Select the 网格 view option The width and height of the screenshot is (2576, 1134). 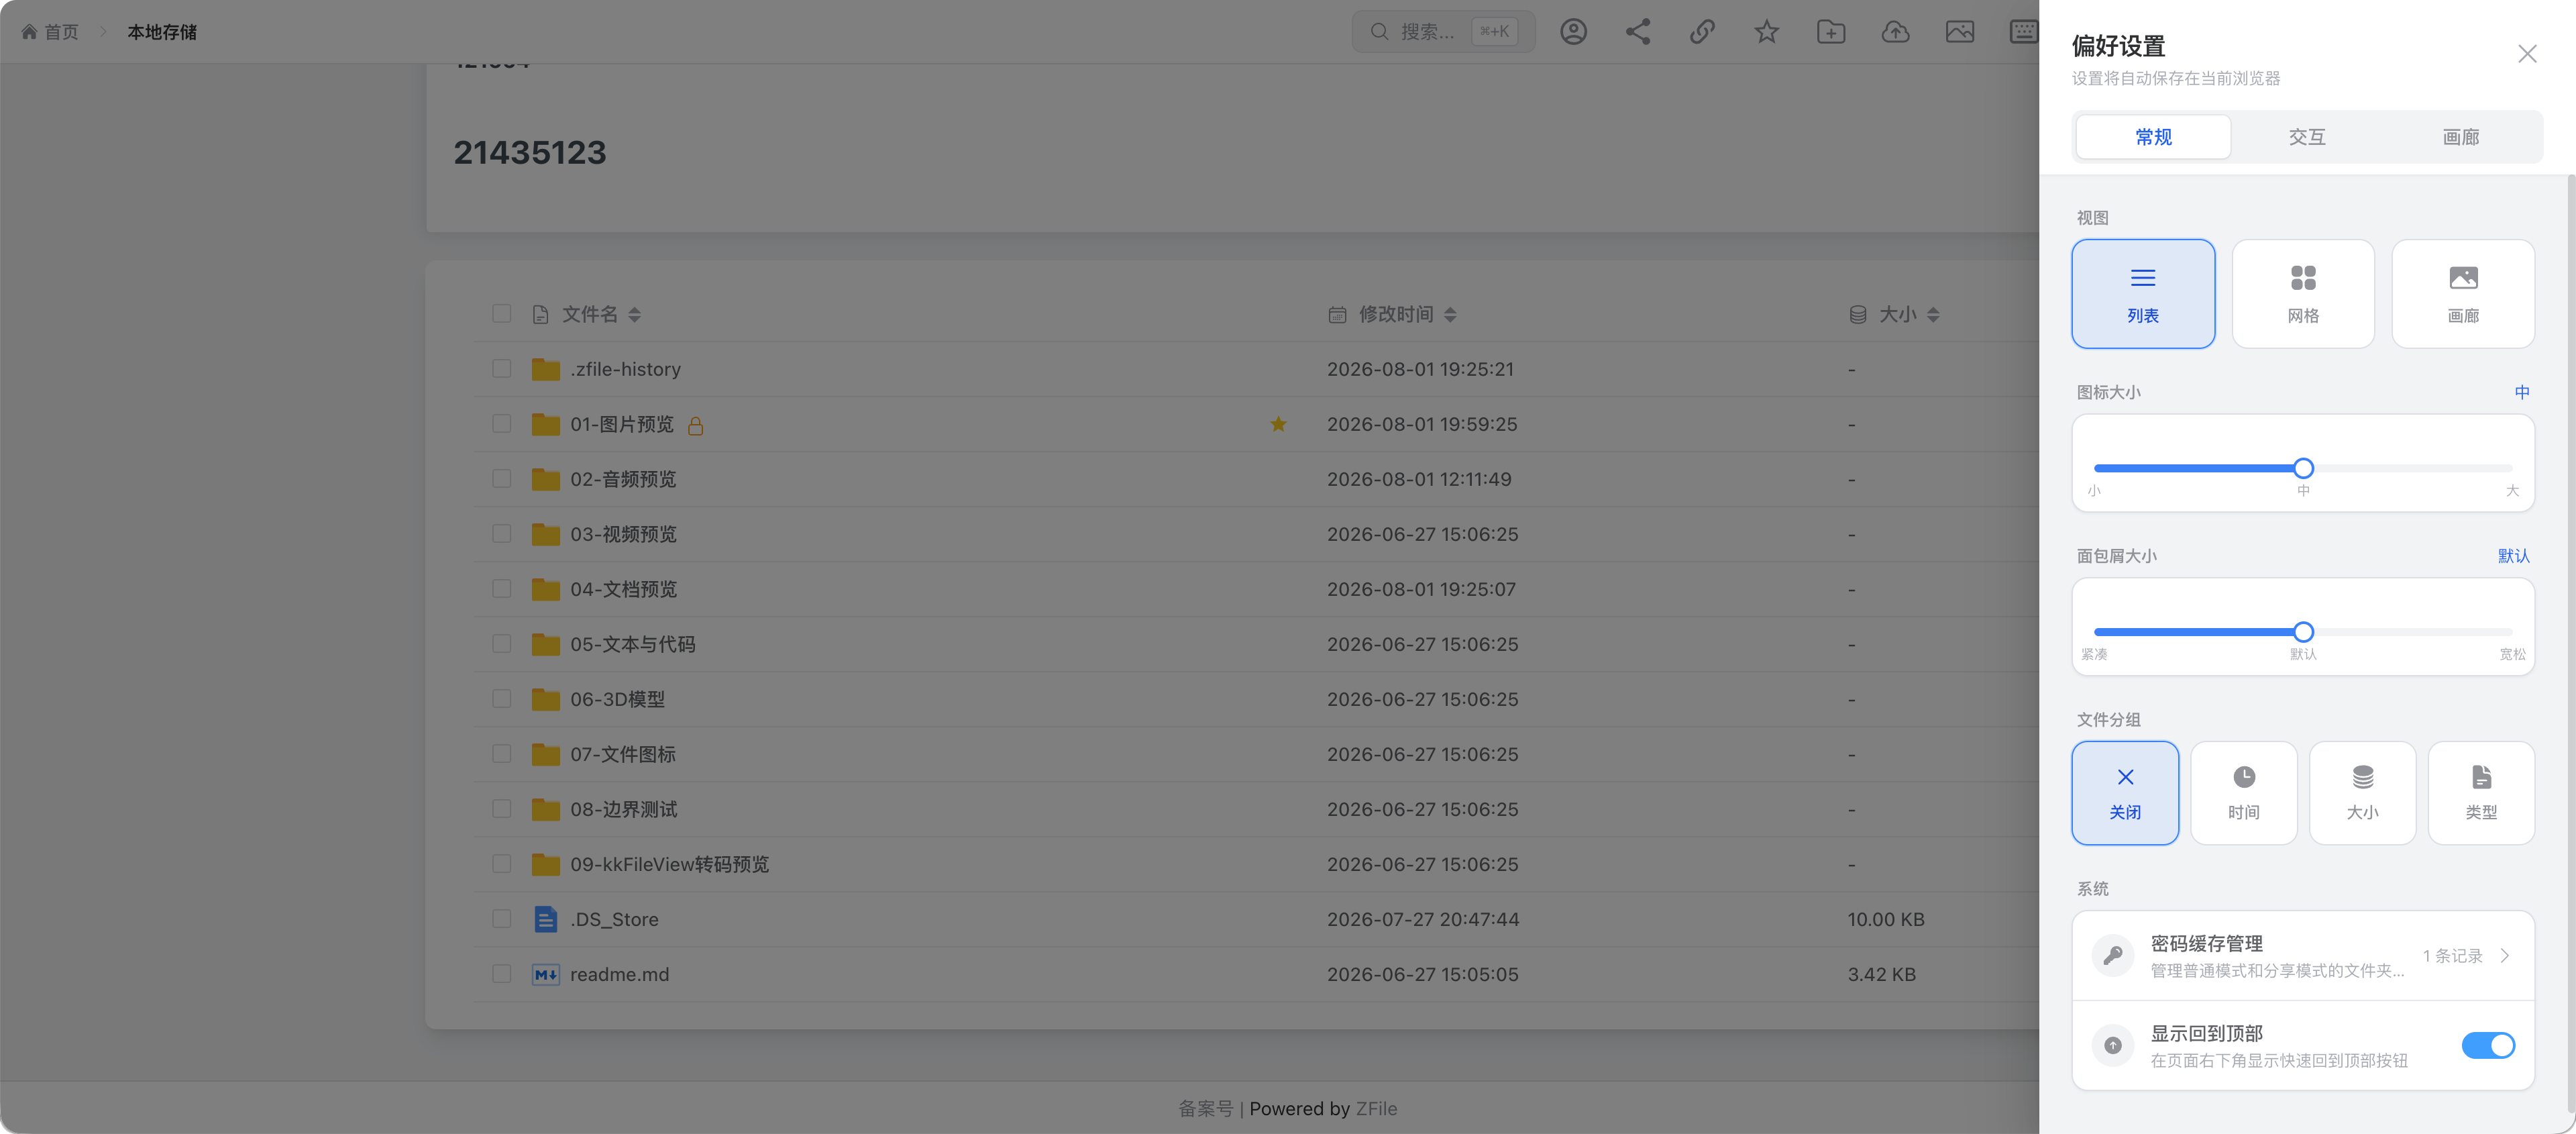(2303, 294)
